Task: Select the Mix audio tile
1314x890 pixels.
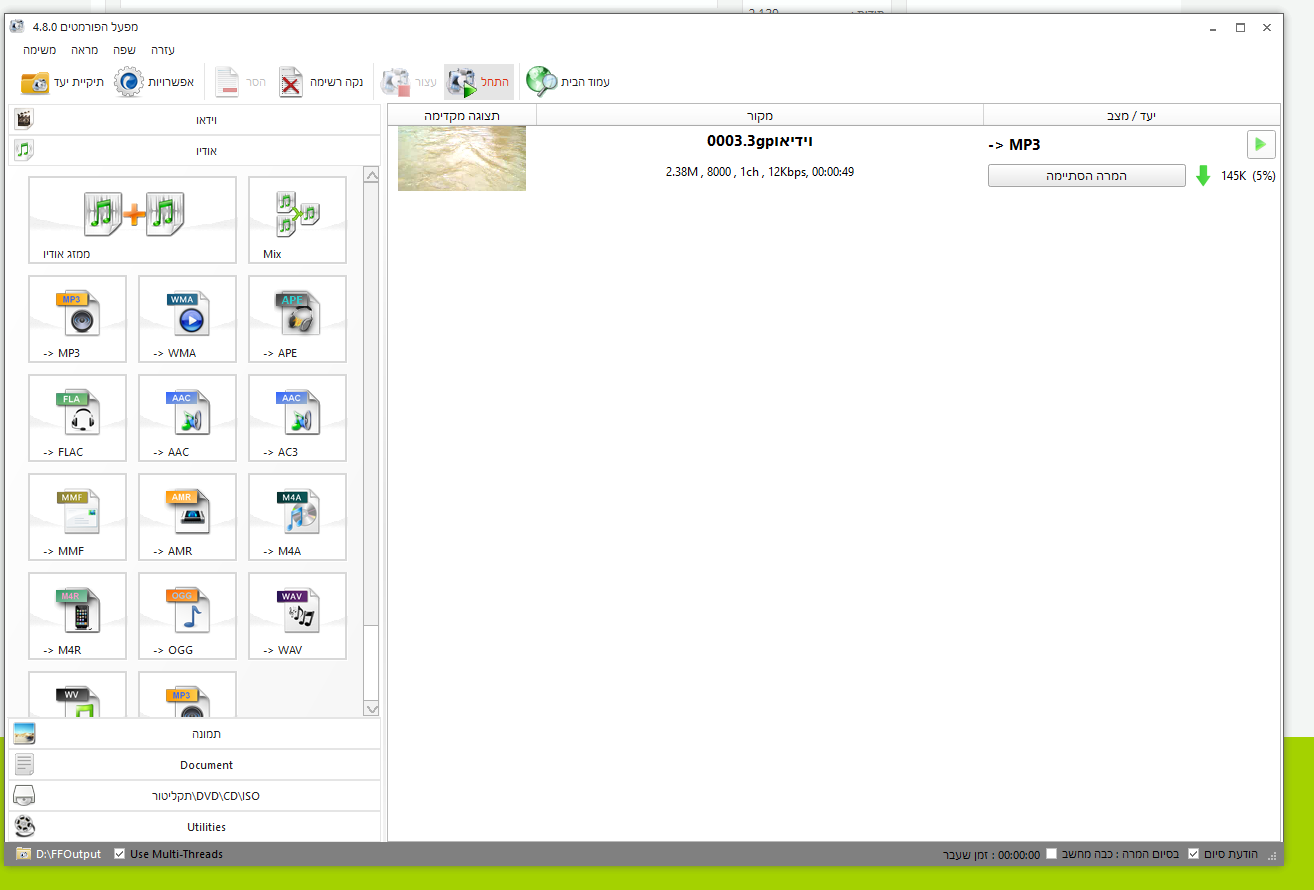Action: coord(298,220)
